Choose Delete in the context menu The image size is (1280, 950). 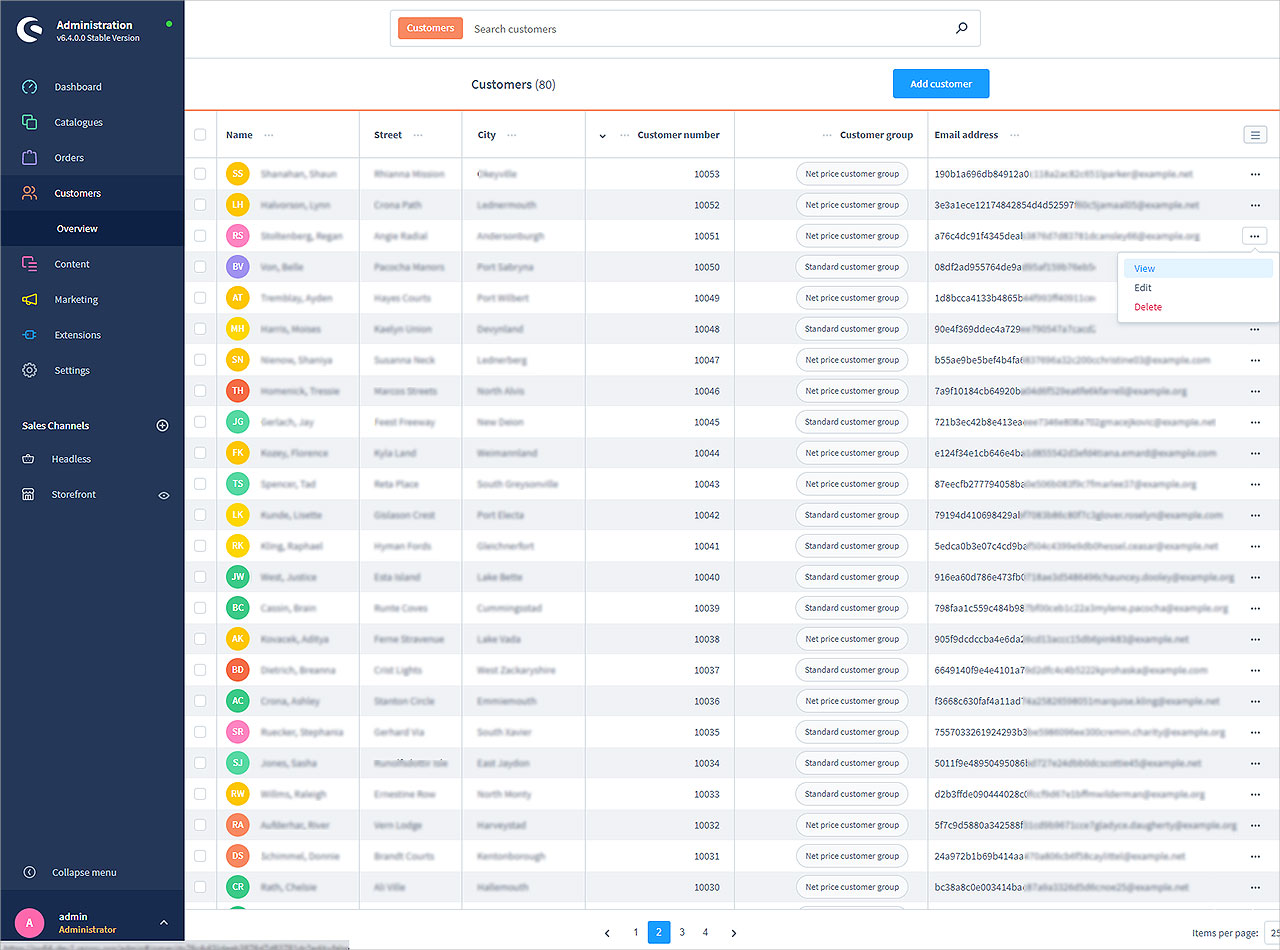[x=1148, y=307]
